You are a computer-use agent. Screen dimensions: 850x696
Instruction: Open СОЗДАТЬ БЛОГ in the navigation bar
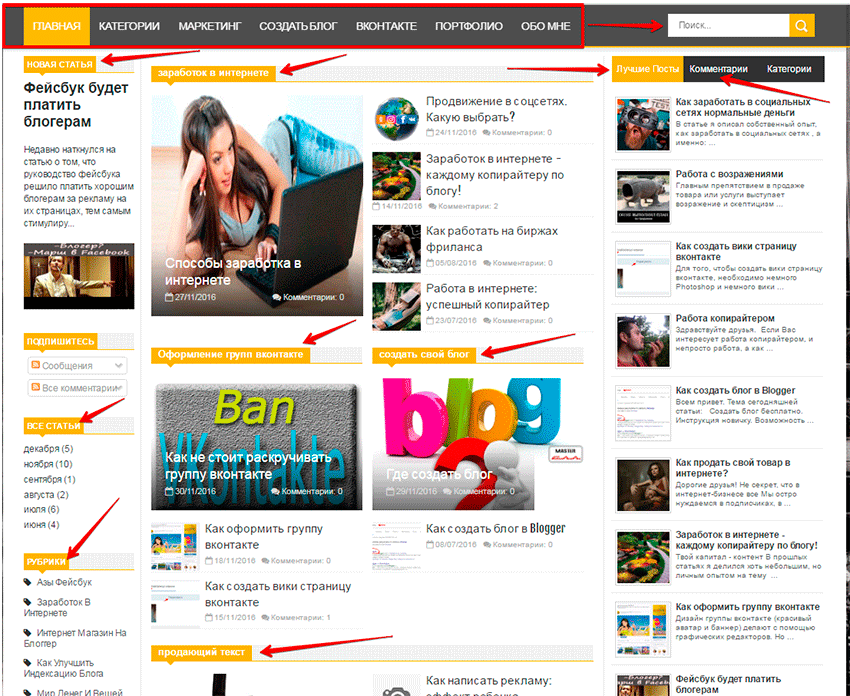tap(298, 26)
